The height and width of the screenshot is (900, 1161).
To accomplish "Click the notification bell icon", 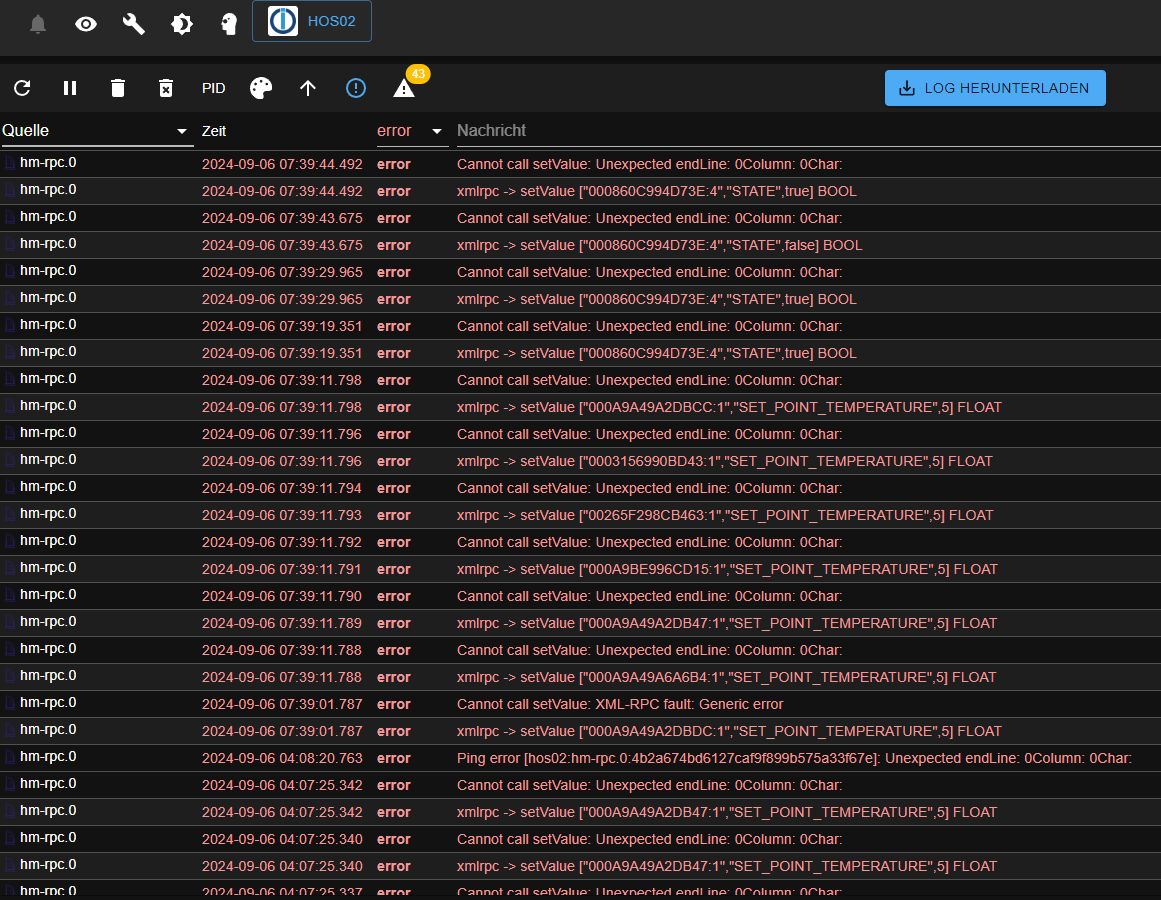I will pyautogui.click(x=38, y=24).
